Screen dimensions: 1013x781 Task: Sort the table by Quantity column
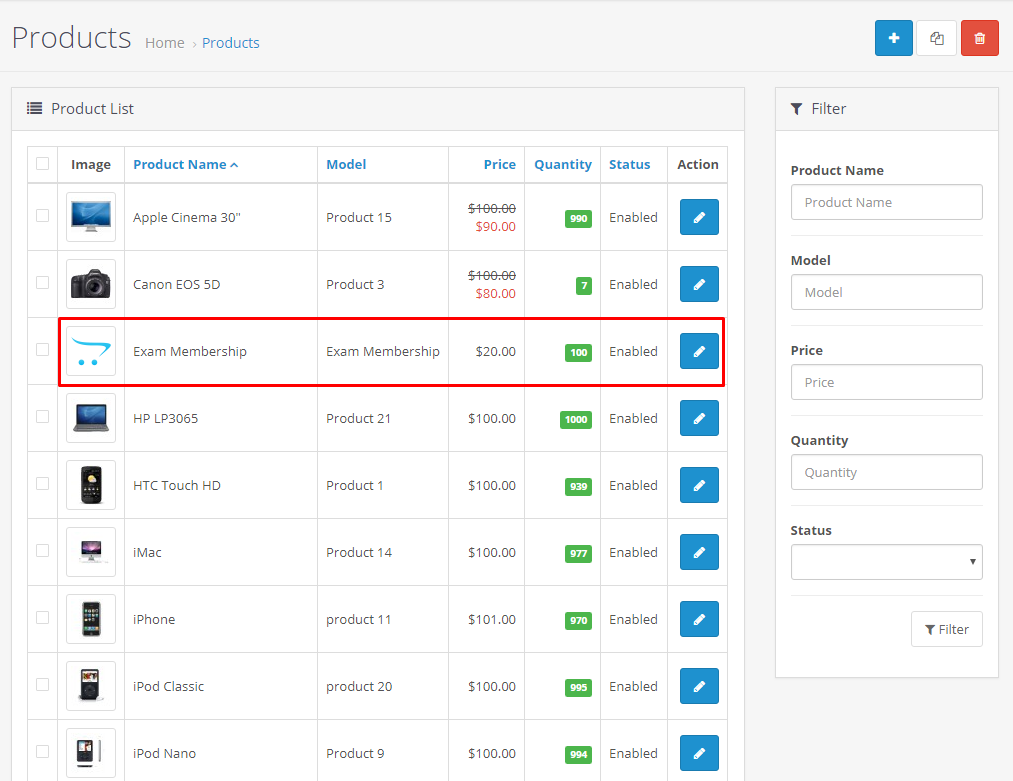pyautogui.click(x=563, y=165)
